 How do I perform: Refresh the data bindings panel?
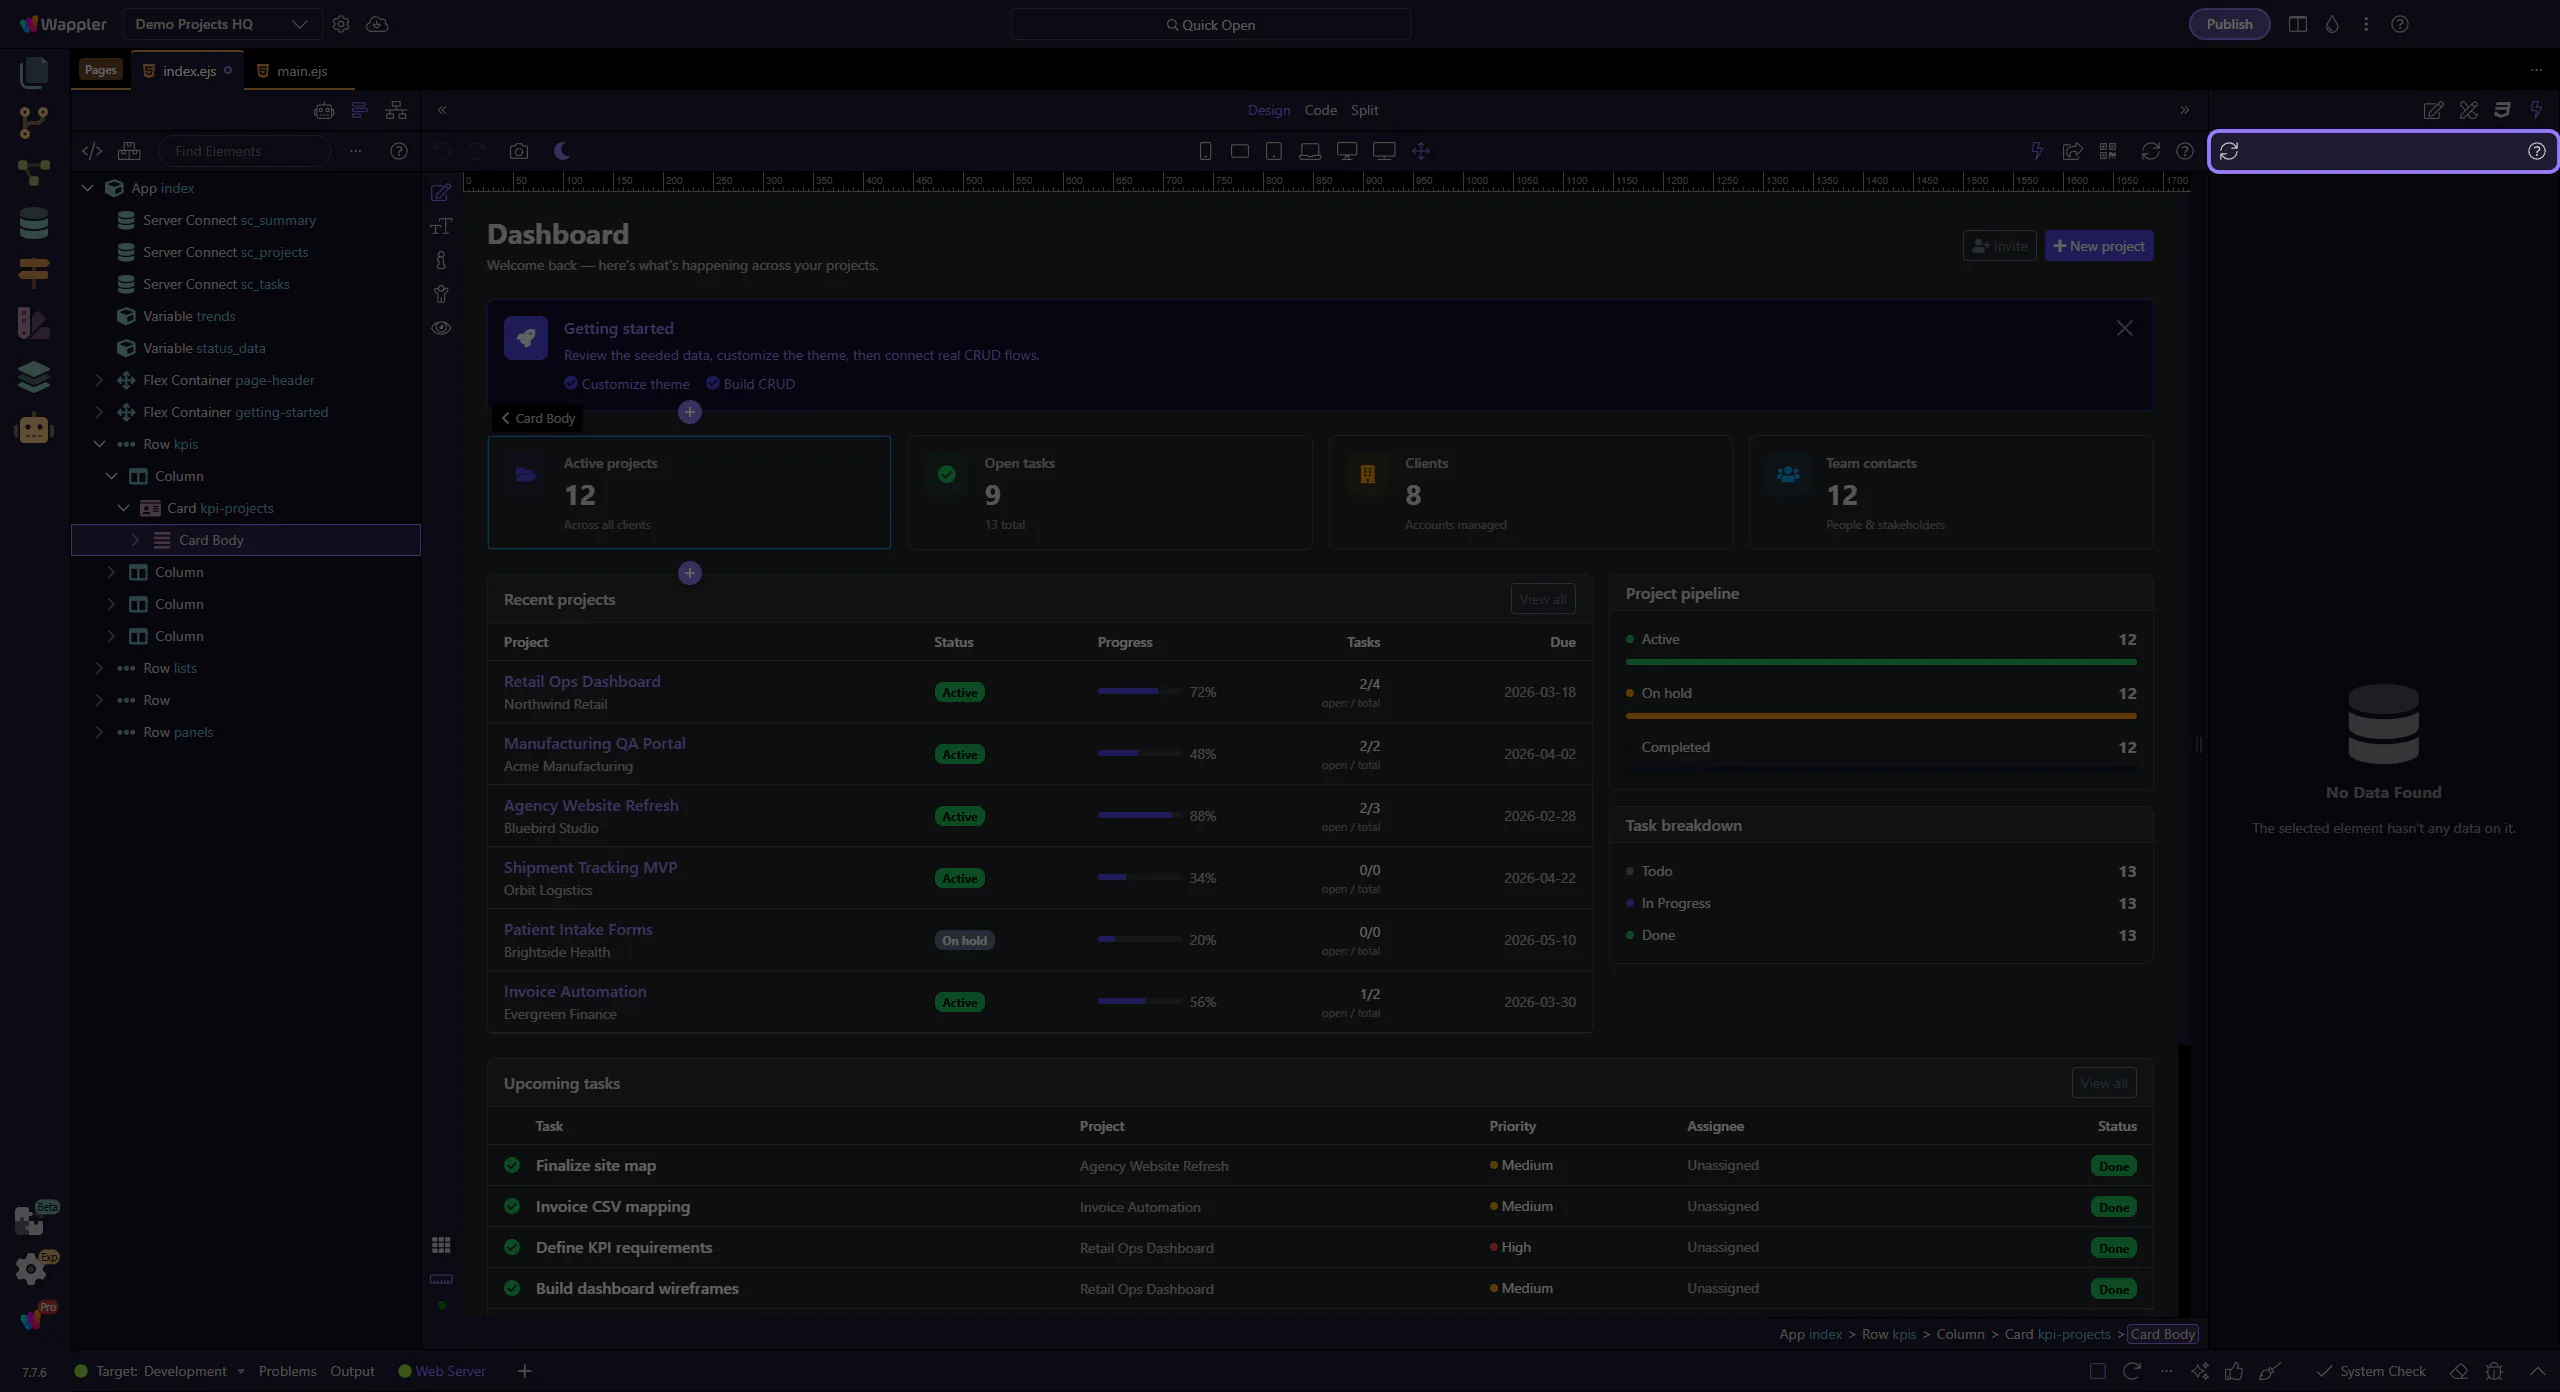(x=2229, y=151)
